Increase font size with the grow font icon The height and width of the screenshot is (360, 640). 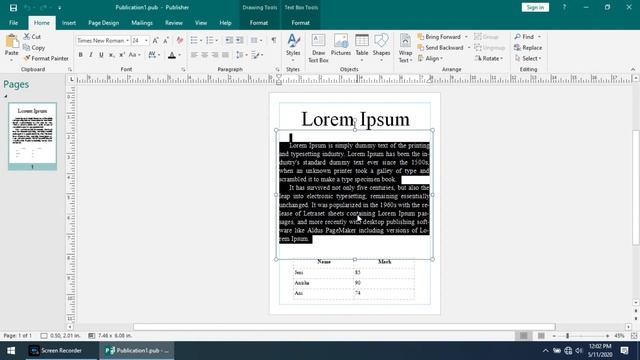155,40
